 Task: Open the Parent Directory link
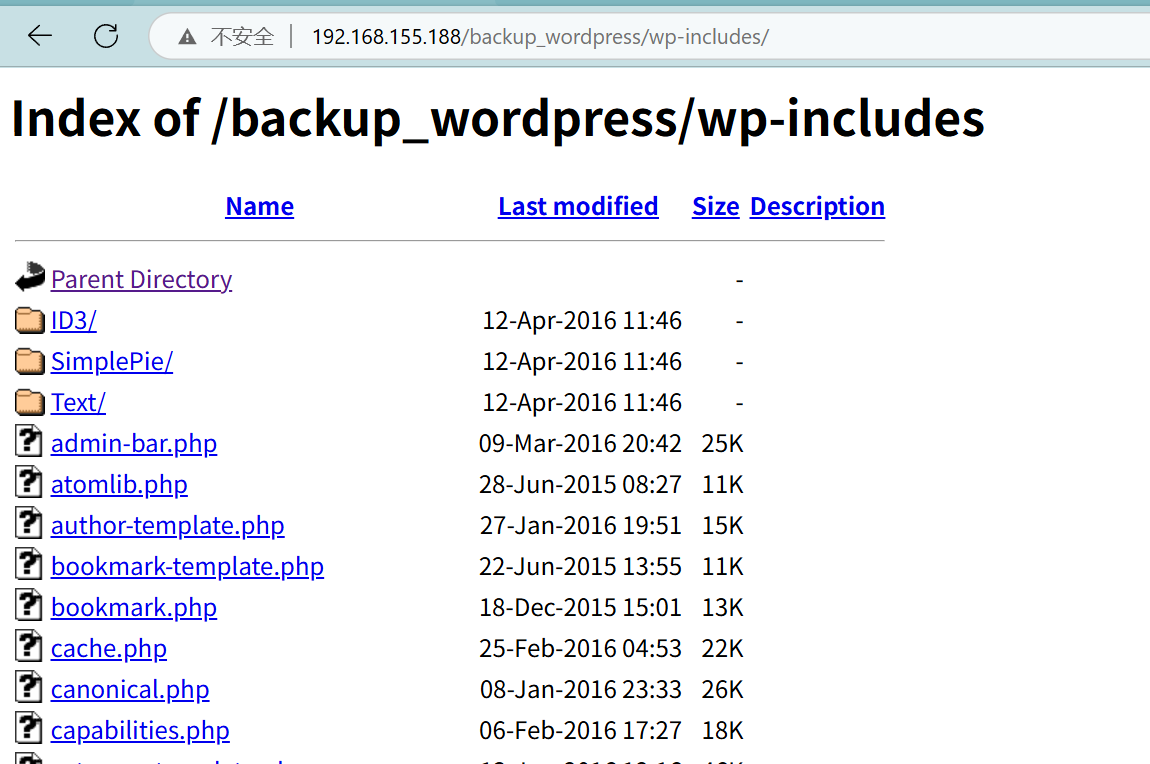click(x=142, y=279)
